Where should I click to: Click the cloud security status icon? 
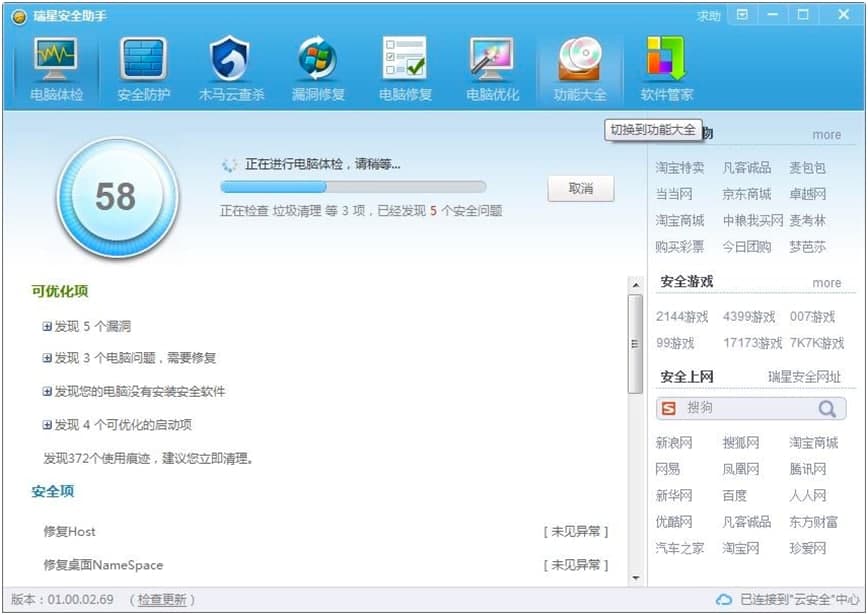(x=724, y=600)
